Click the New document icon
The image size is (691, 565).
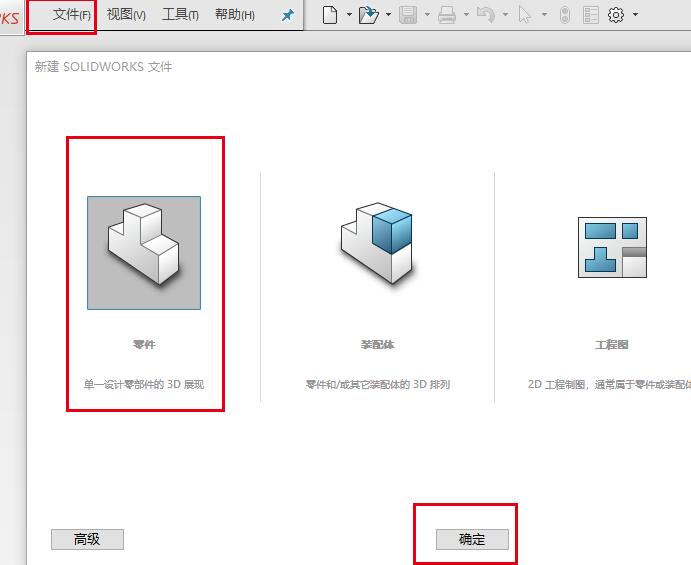point(330,15)
